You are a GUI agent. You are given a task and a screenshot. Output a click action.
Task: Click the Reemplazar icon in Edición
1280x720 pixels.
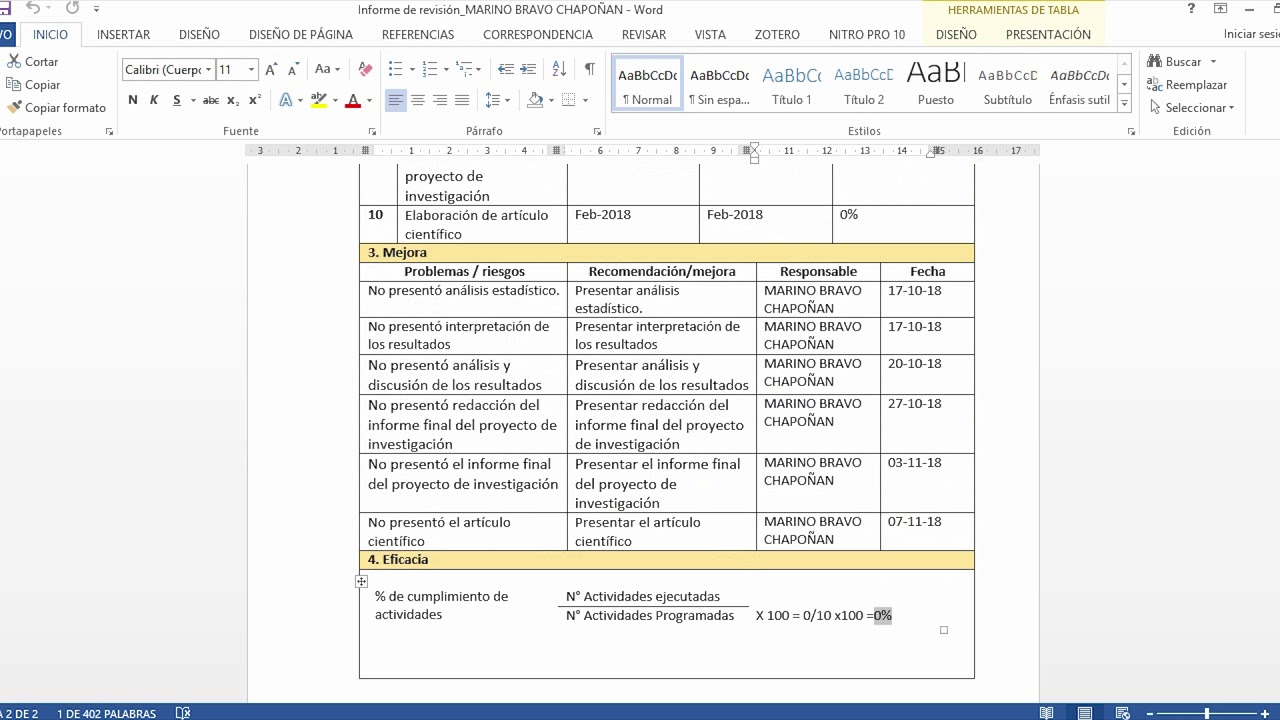pos(1155,85)
